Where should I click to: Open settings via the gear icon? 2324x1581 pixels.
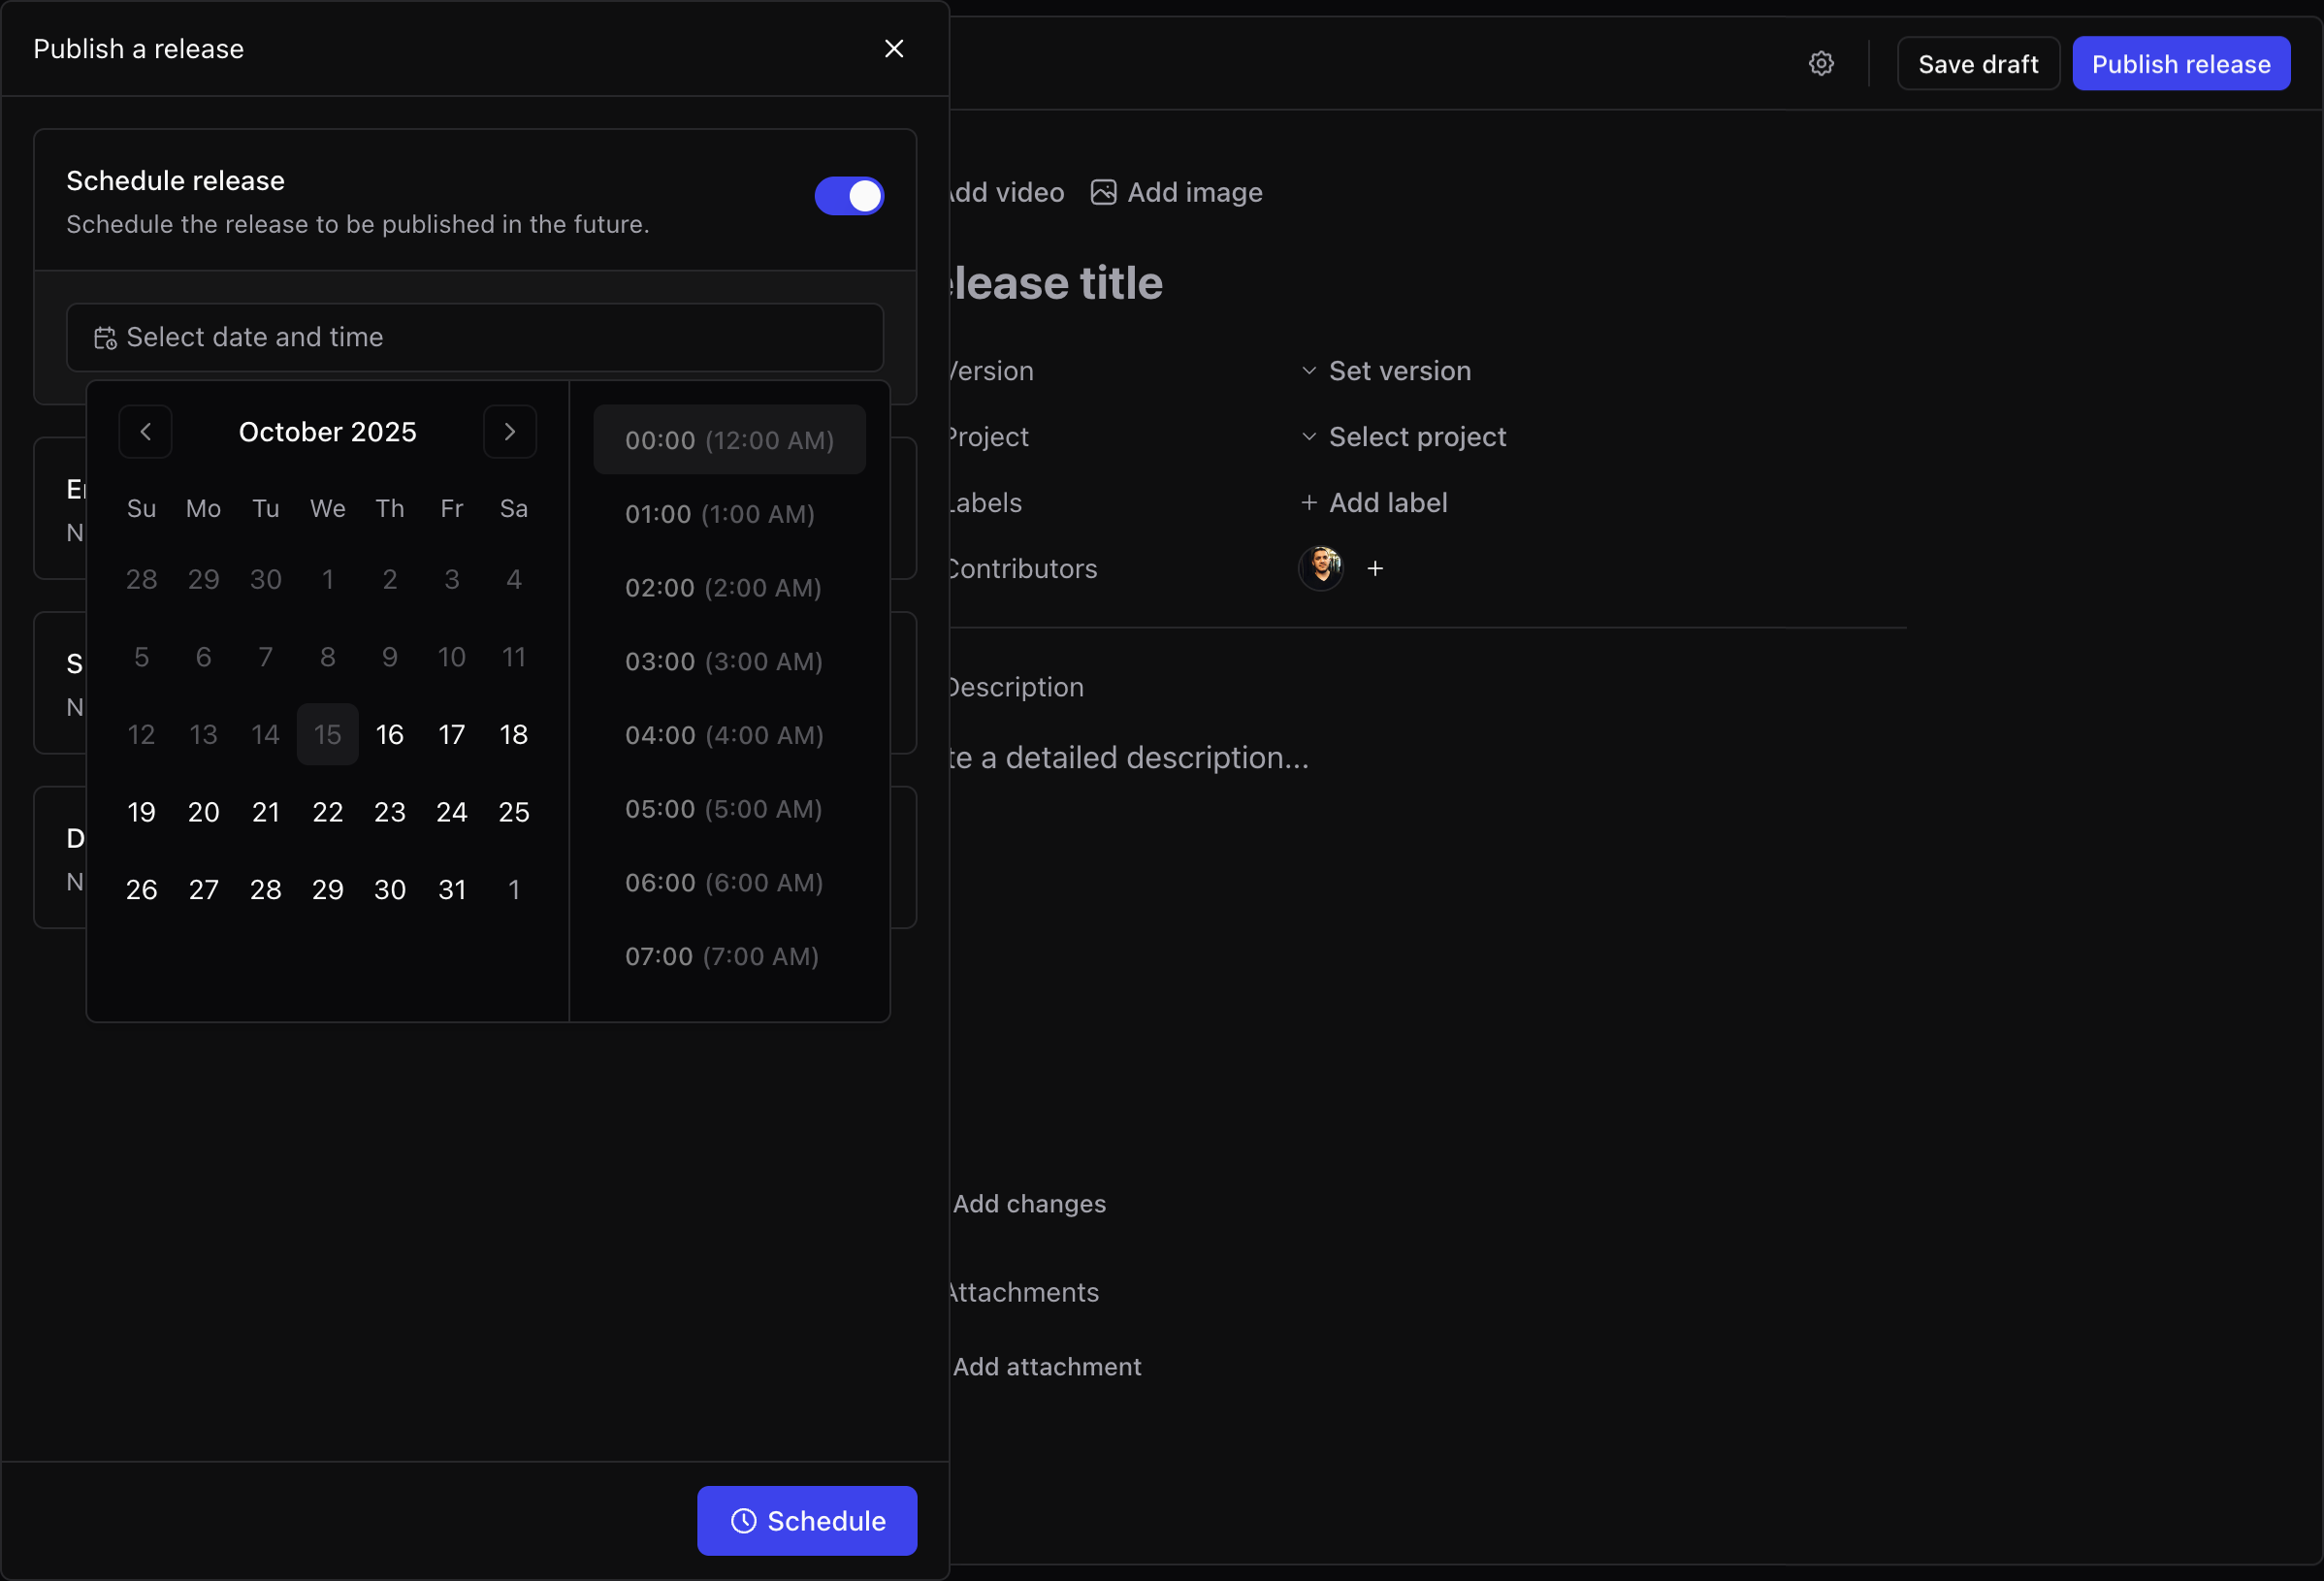pyautogui.click(x=1821, y=62)
